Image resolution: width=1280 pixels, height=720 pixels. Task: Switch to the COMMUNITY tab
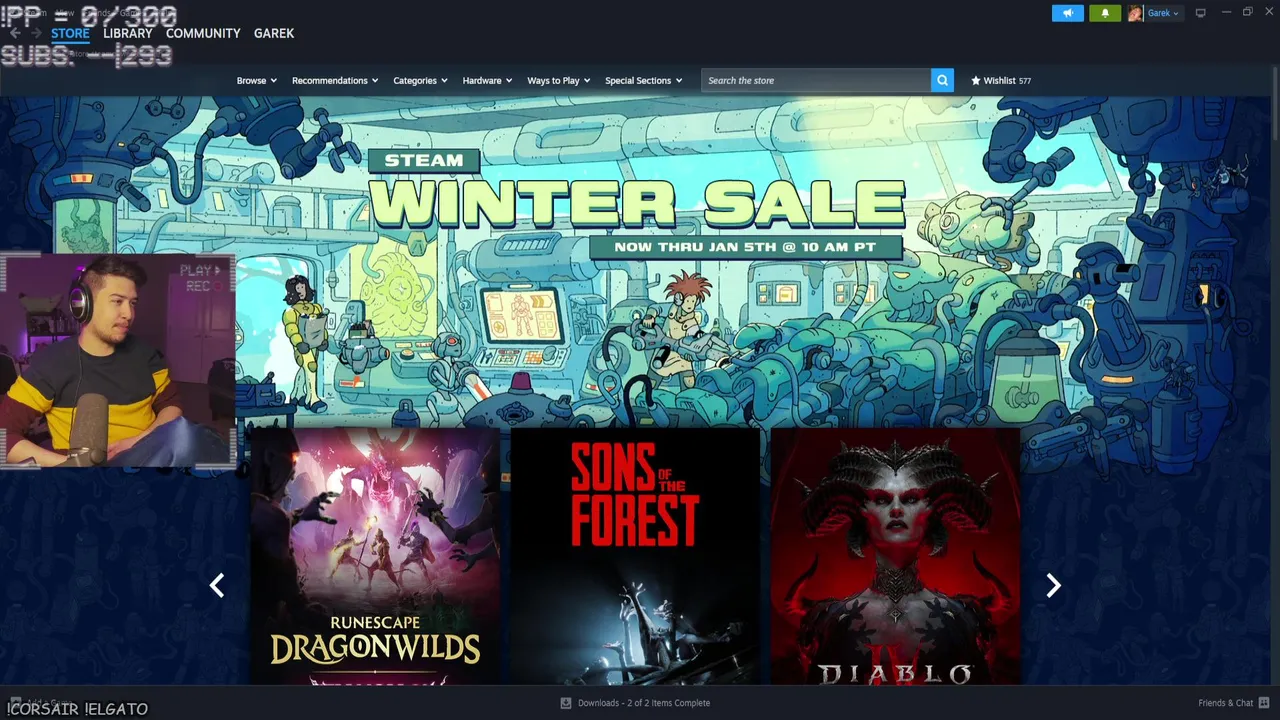click(203, 33)
